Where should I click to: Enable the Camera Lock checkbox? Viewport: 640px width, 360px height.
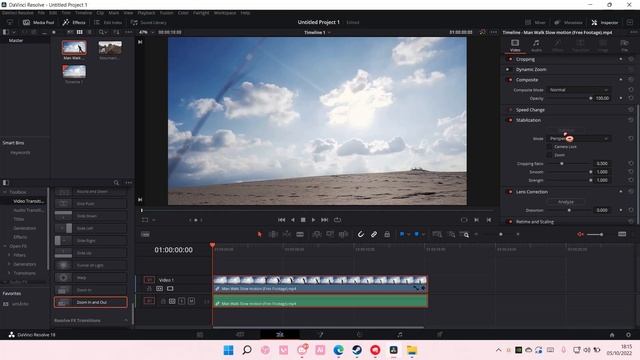(549, 147)
